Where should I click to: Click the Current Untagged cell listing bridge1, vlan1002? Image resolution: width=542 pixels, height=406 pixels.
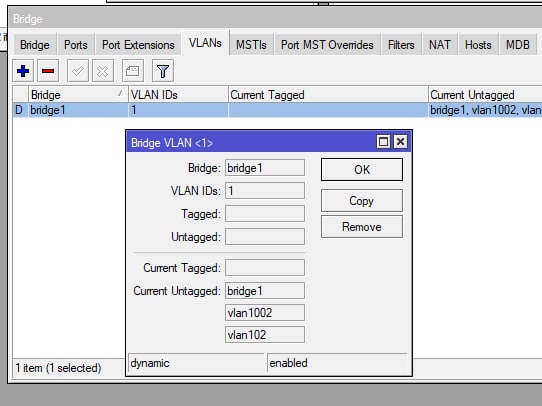[485, 110]
